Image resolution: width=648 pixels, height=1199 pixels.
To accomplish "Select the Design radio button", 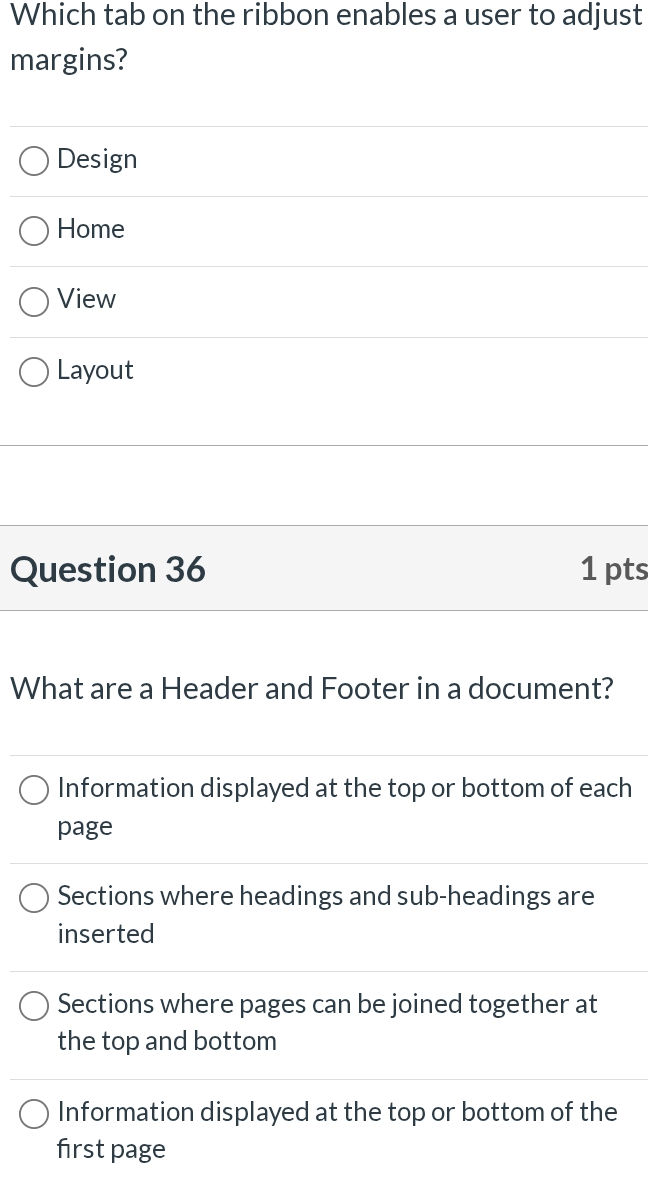I will click(x=33, y=160).
